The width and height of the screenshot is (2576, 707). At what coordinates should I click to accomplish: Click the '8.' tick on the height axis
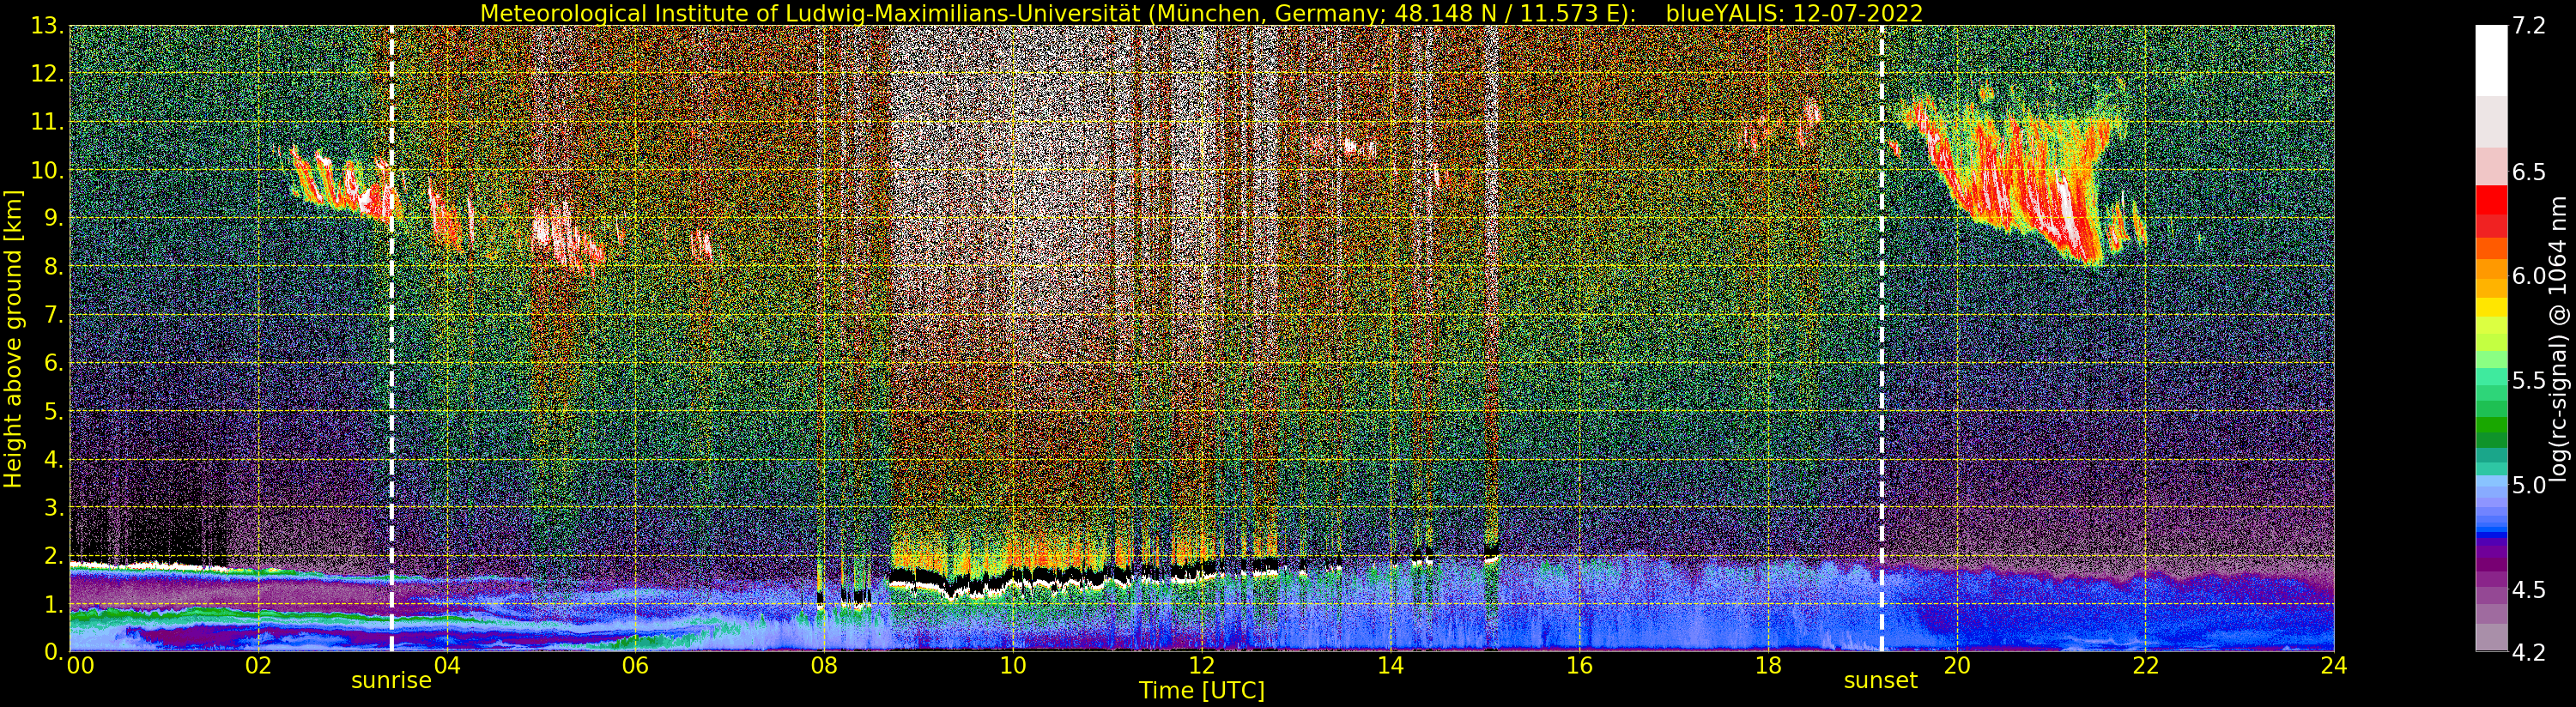point(54,266)
